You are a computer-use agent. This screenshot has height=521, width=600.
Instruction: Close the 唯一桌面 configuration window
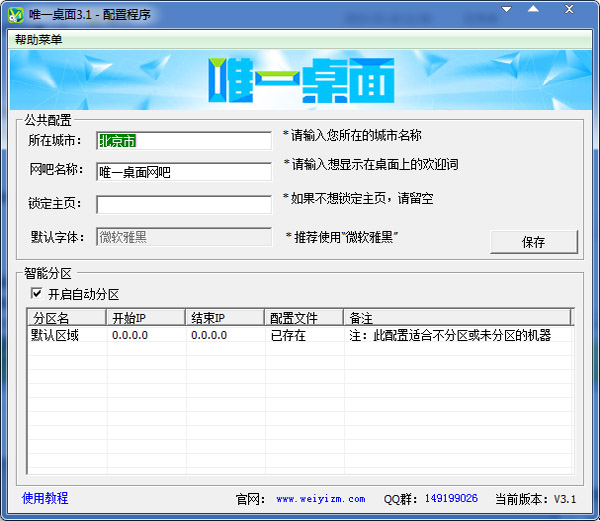pyautogui.click(x=567, y=11)
